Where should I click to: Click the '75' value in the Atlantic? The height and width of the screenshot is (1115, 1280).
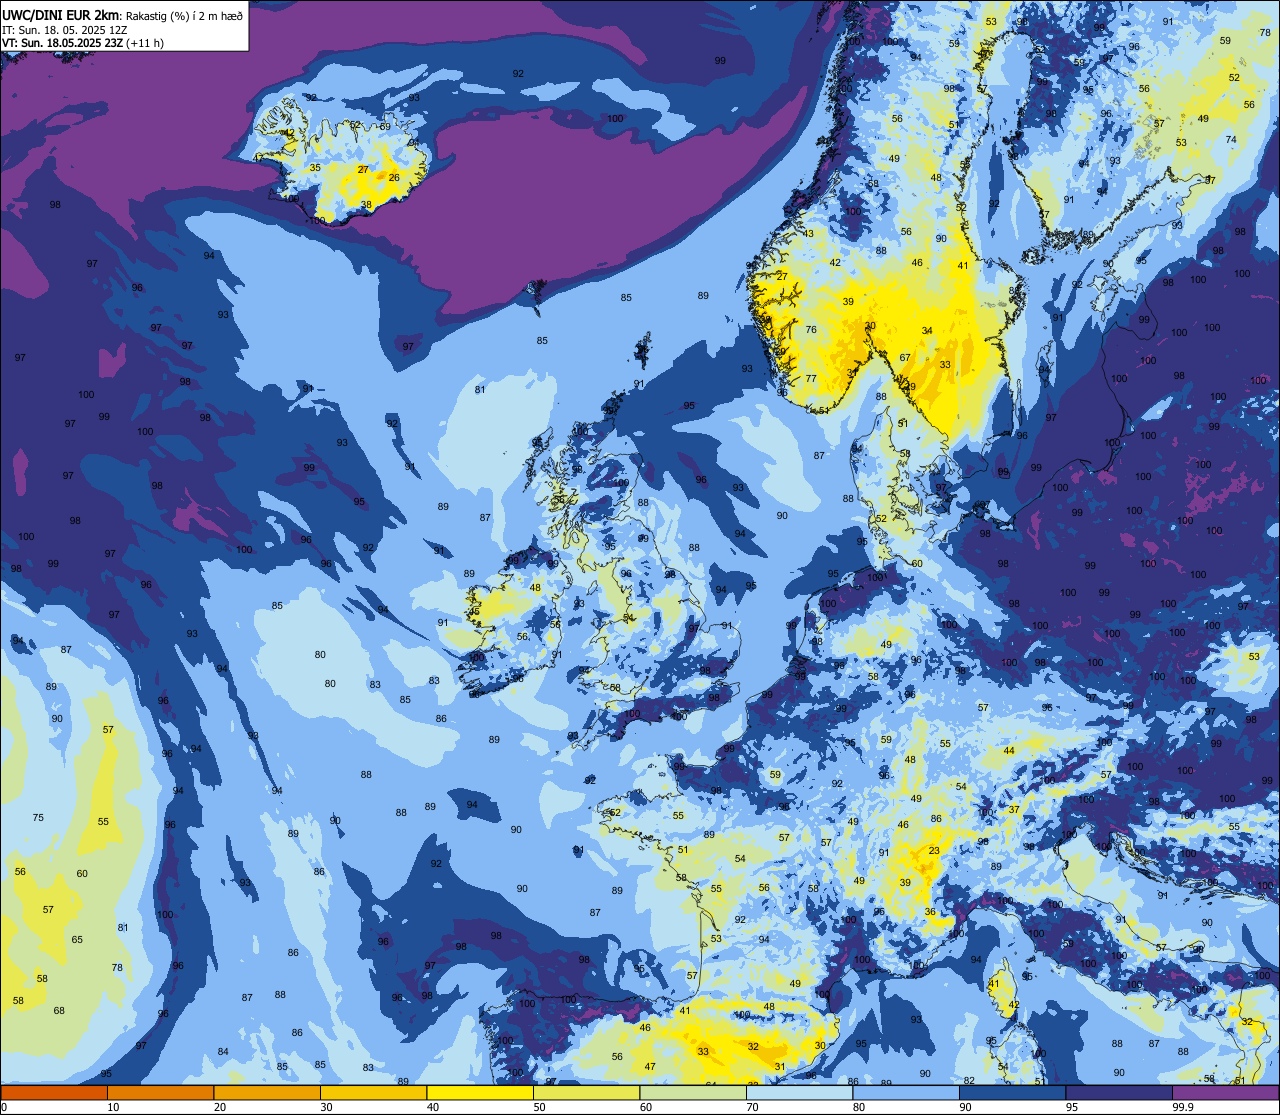(38, 817)
